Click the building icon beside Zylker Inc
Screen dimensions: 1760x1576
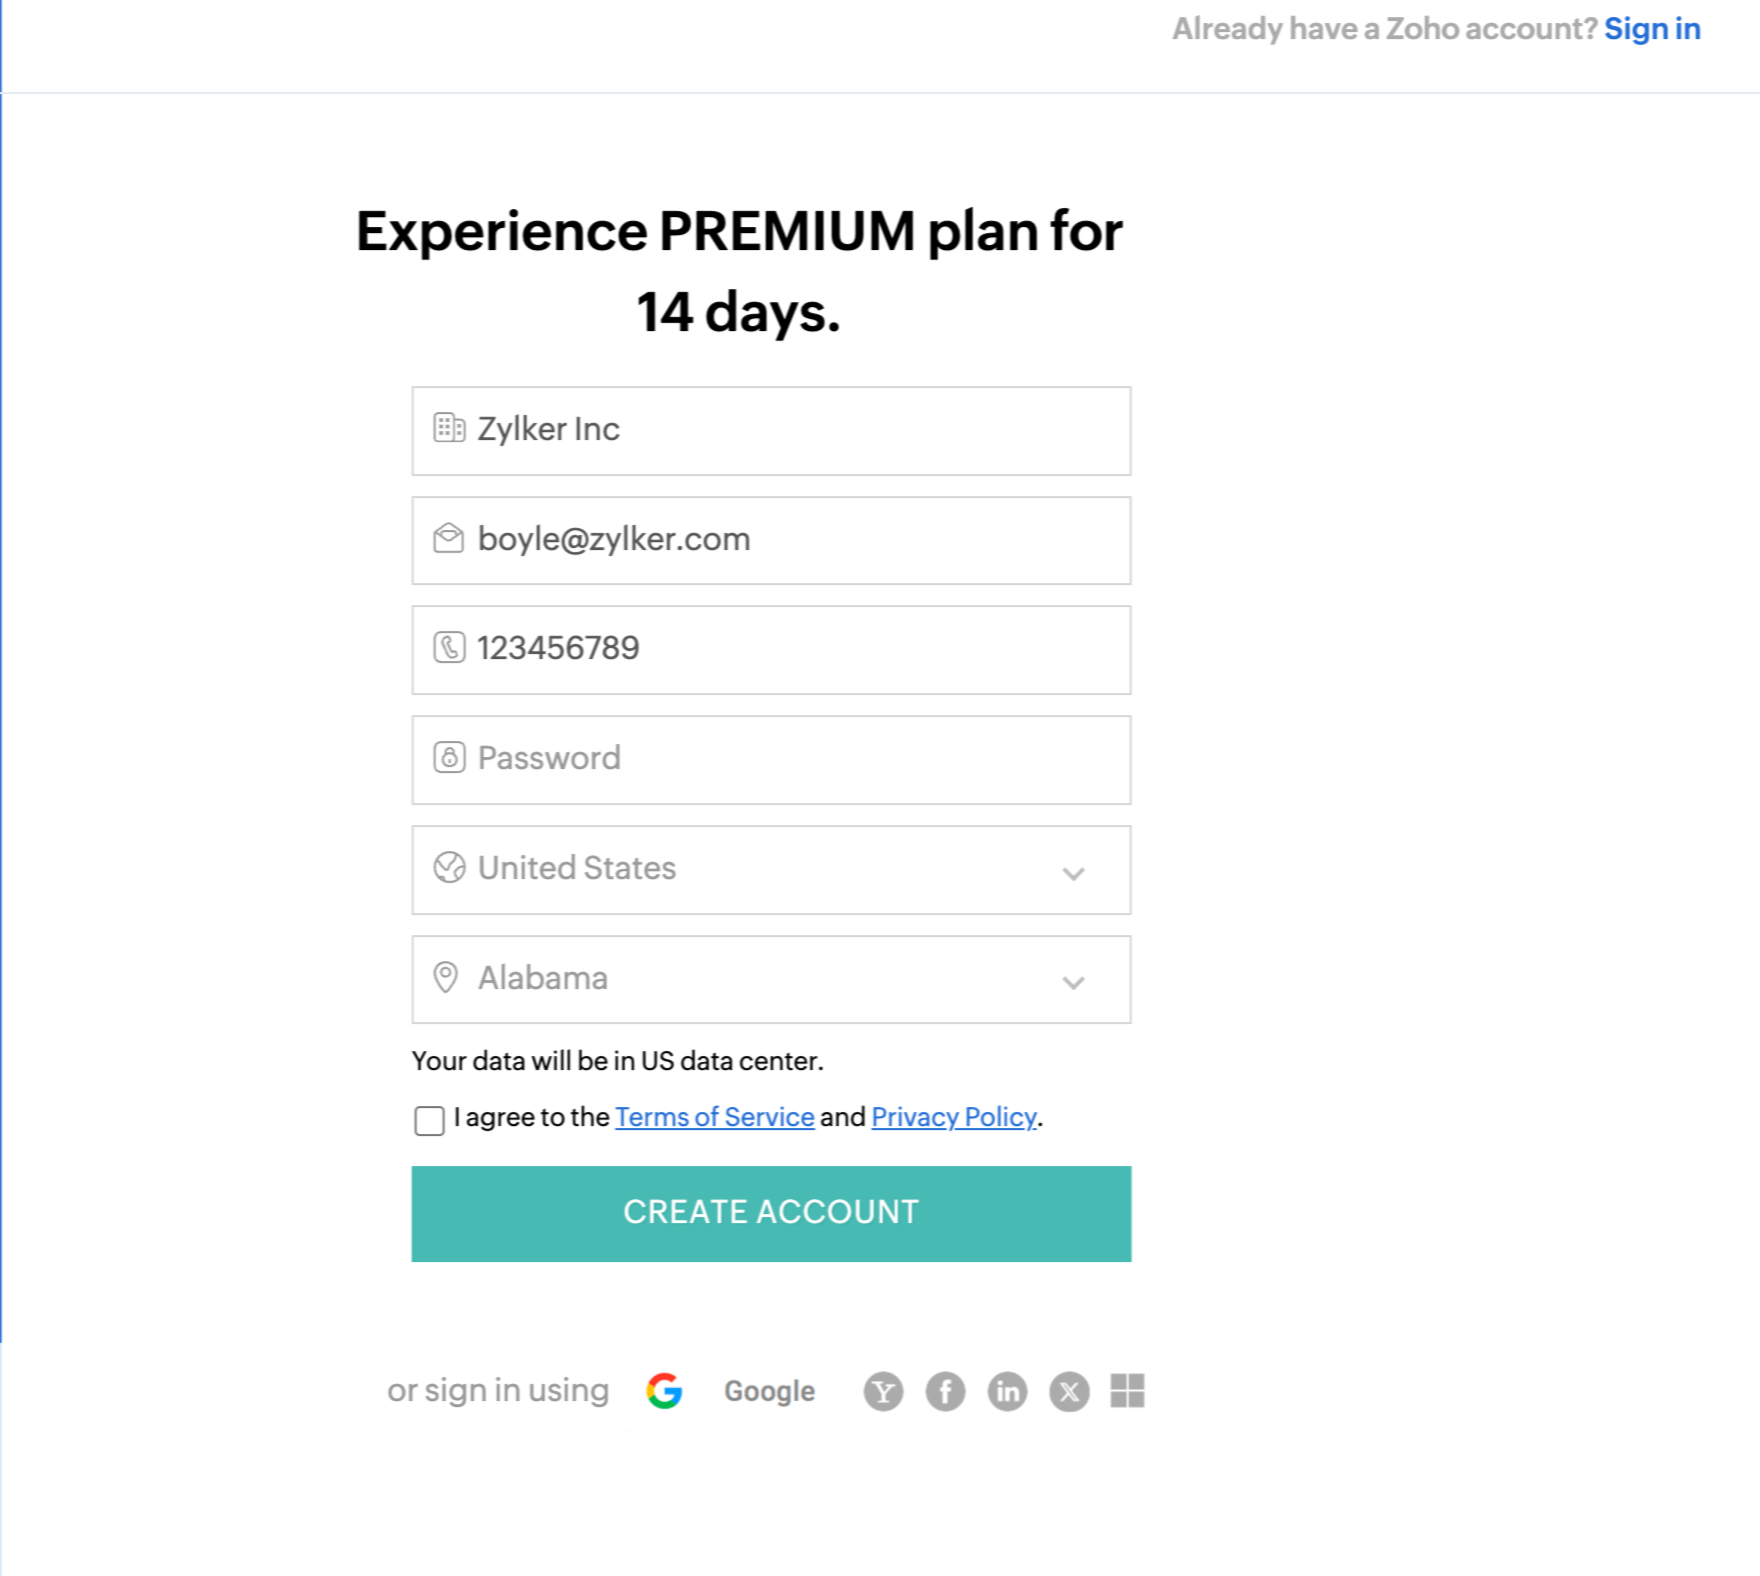point(448,428)
